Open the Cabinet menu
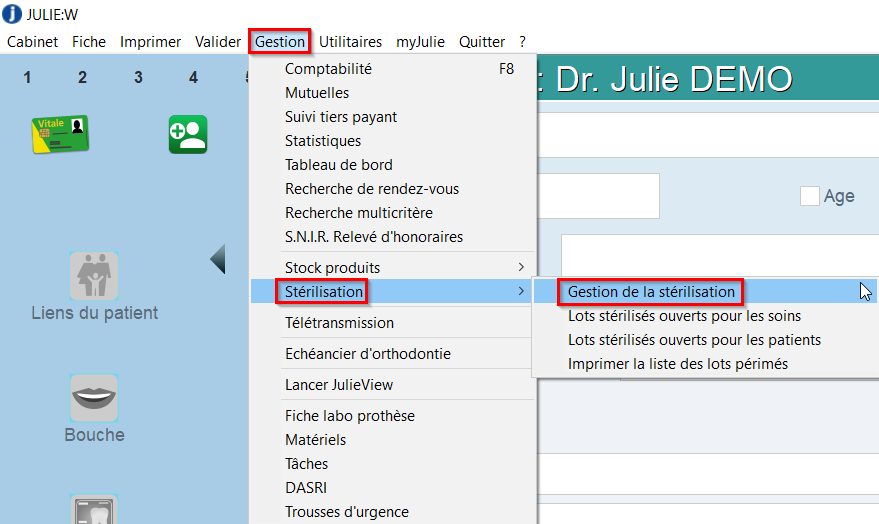Image resolution: width=879 pixels, height=524 pixels. (x=33, y=42)
